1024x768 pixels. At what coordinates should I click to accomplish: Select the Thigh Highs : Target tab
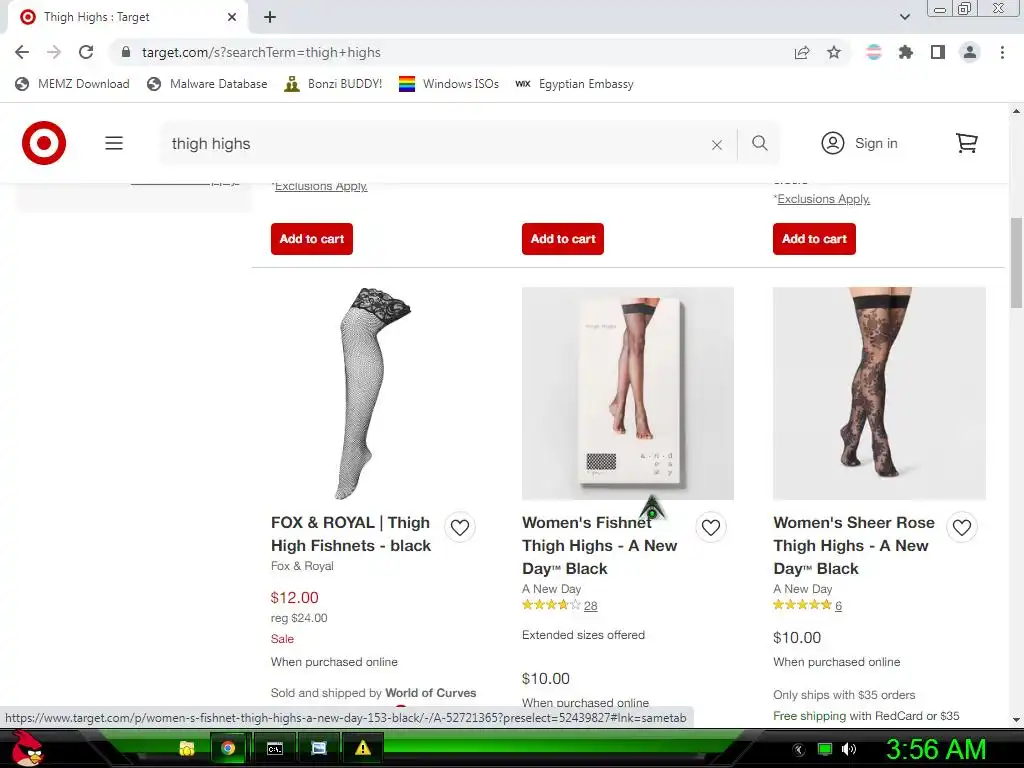[127, 17]
